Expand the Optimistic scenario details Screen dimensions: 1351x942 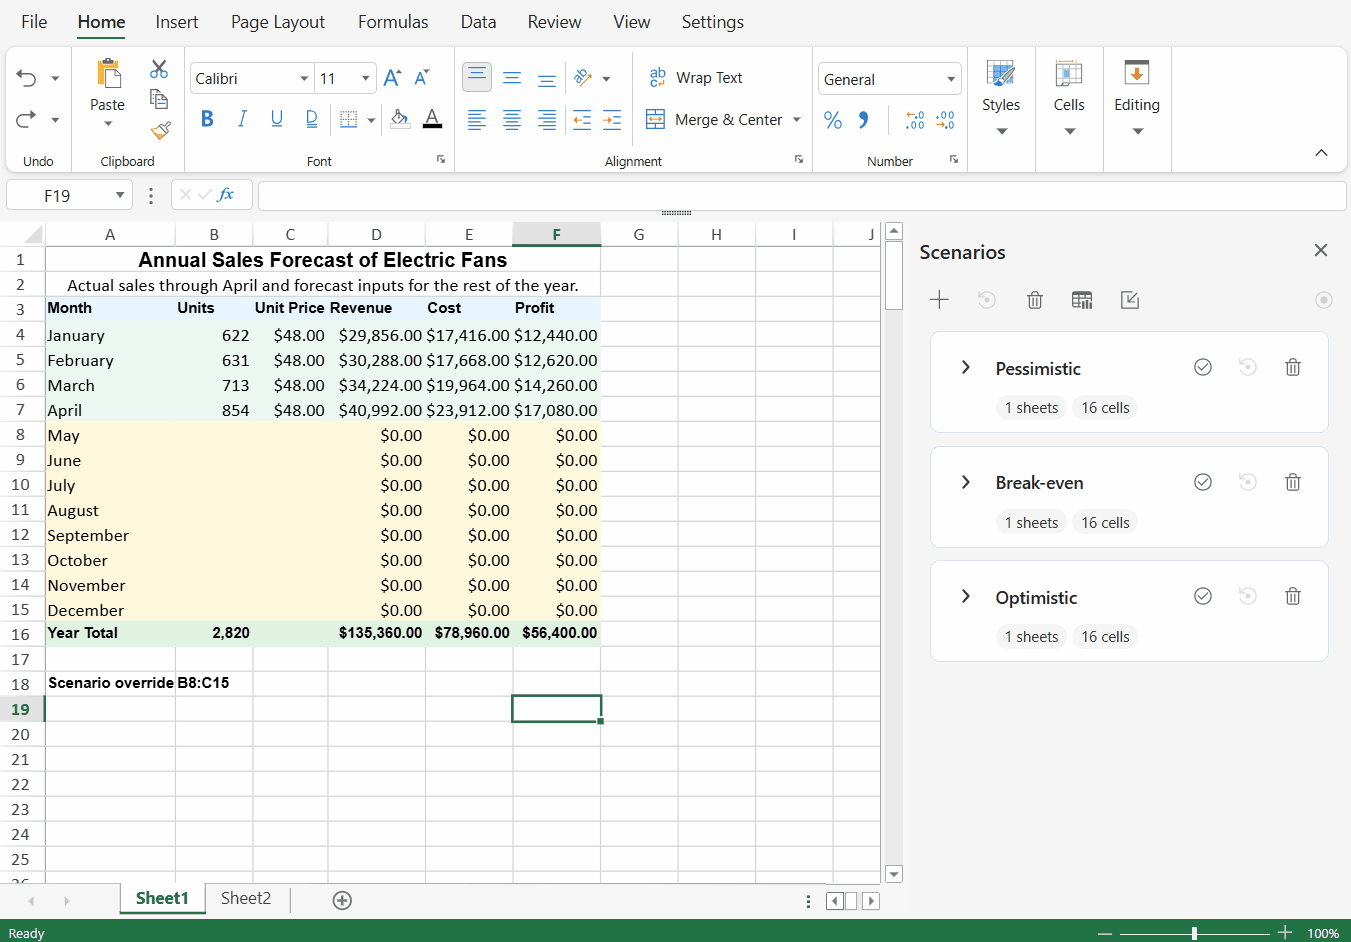965,596
